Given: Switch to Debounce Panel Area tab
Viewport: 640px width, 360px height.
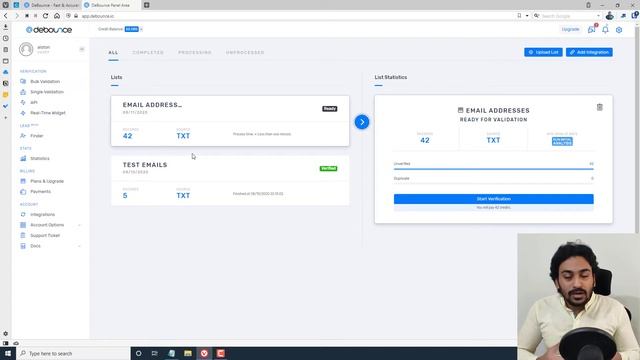Looking at the screenshot, I should click(111, 5).
